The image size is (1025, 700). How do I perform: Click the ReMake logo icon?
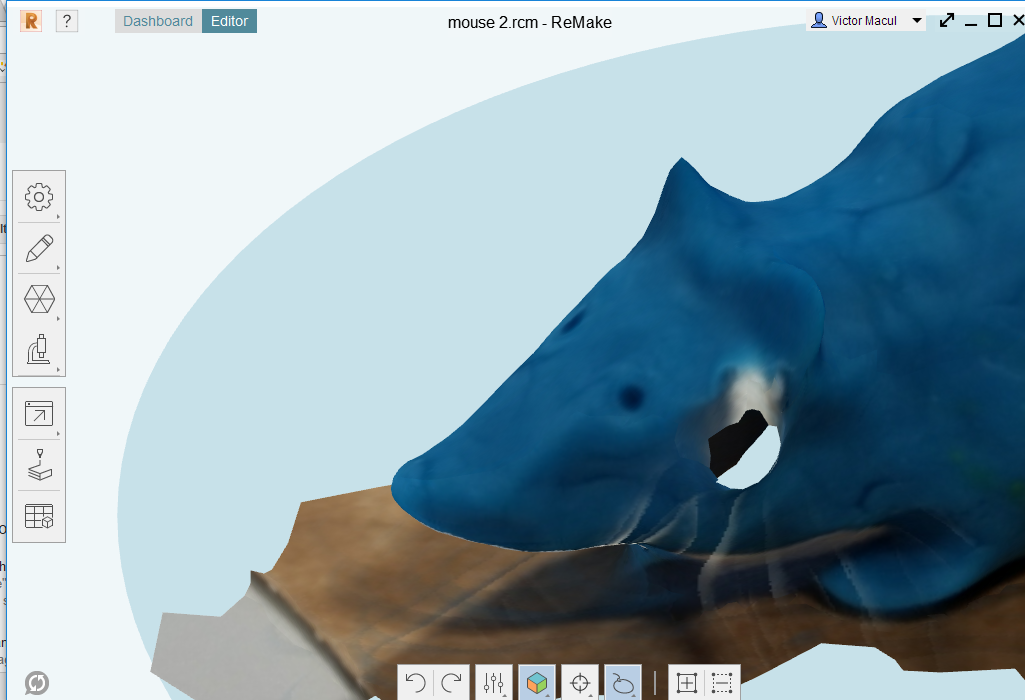tap(31, 21)
